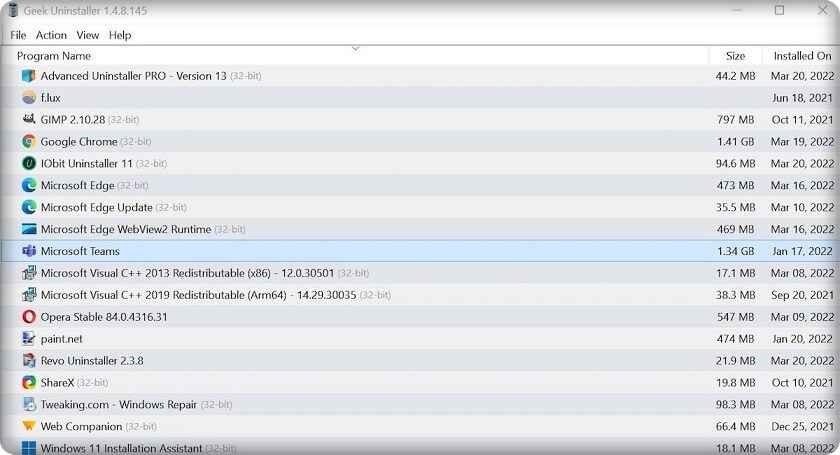Click the Visual C++ 2019 Redistributable icon
840x455 pixels.
[29, 295]
